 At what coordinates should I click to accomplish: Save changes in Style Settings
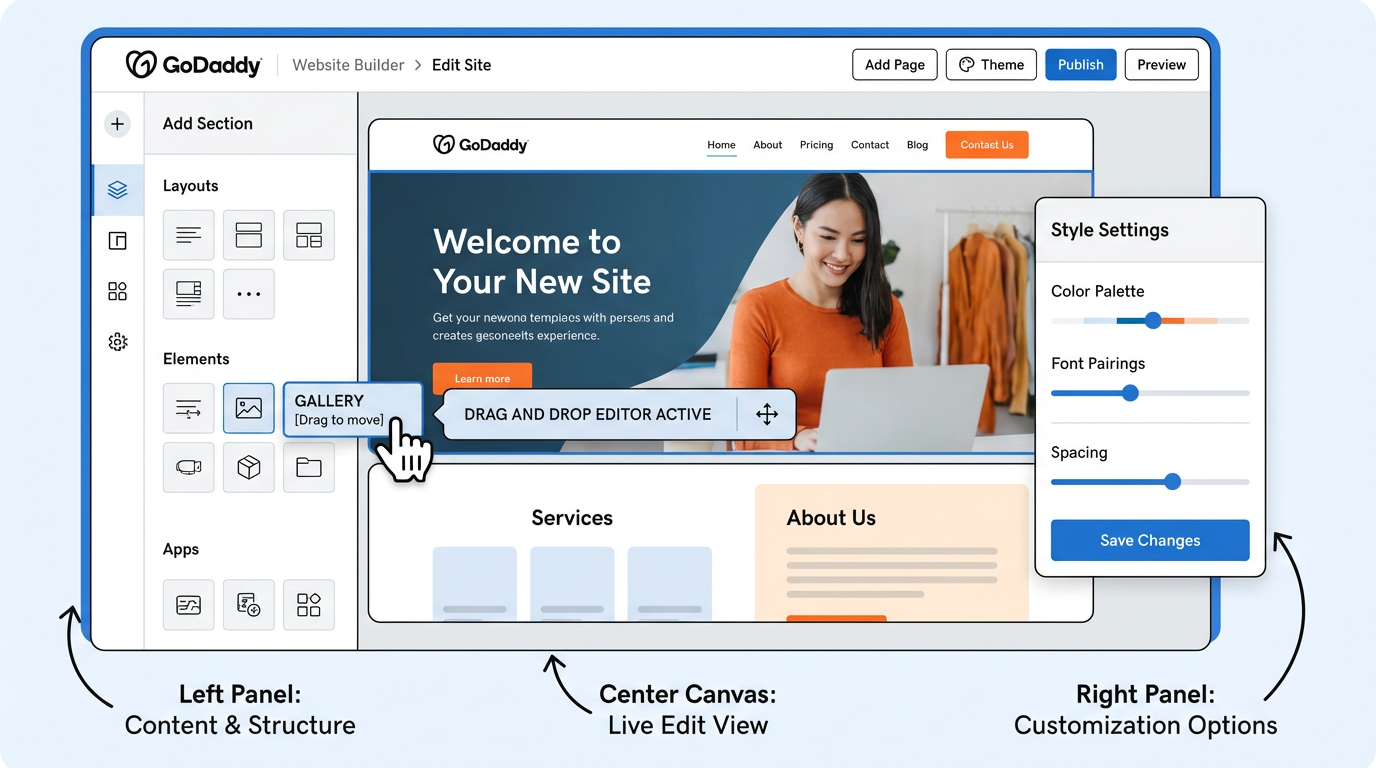tap(1149, 540)
